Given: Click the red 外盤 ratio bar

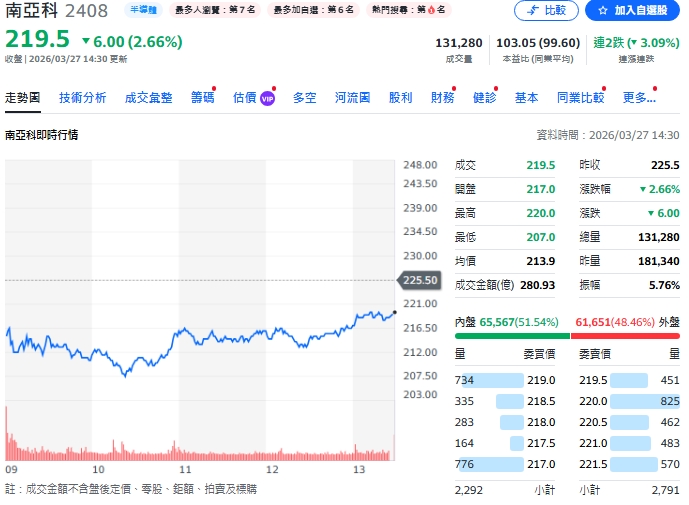Looking at the screenshot, I should coord(625,336).
